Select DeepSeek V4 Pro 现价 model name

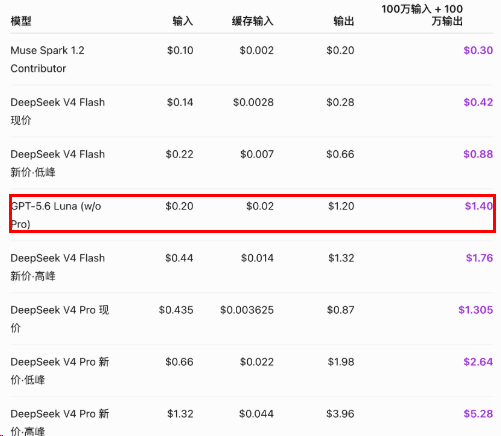(x=60, y=319)
